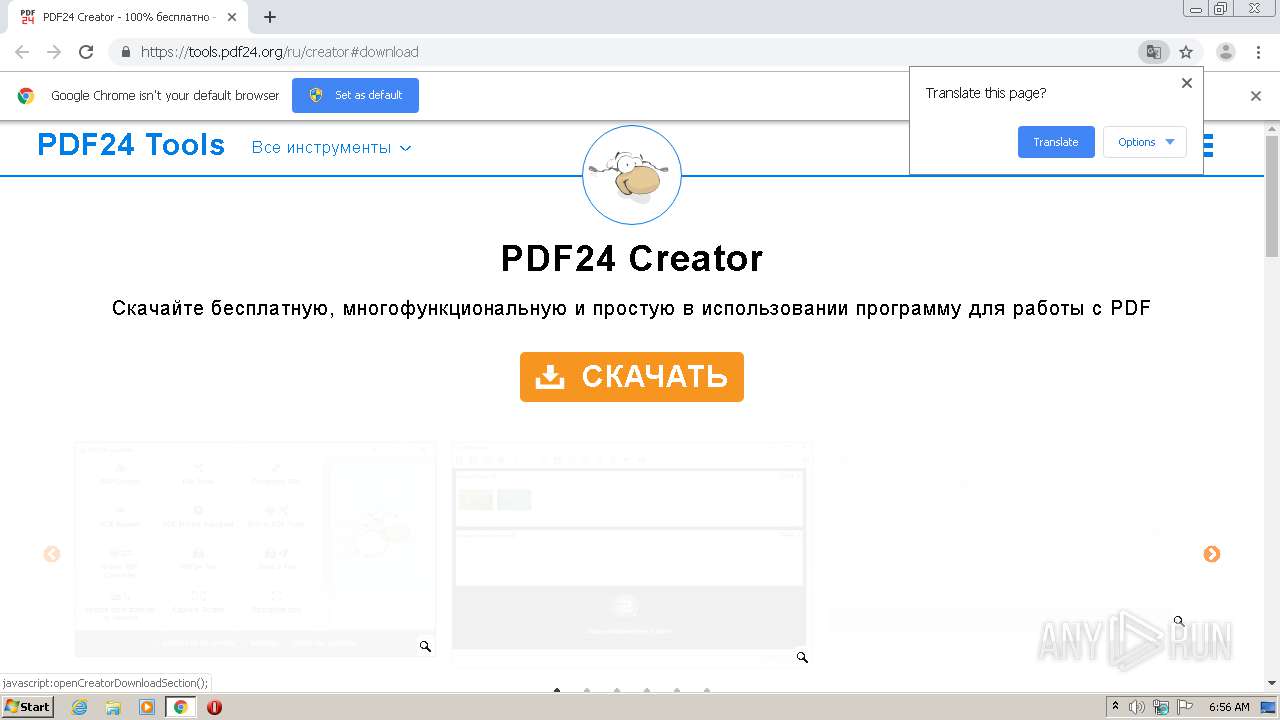1280x720 pixels.
Task: Open the Windows Start menu
Action: click(x=28, y=707)
